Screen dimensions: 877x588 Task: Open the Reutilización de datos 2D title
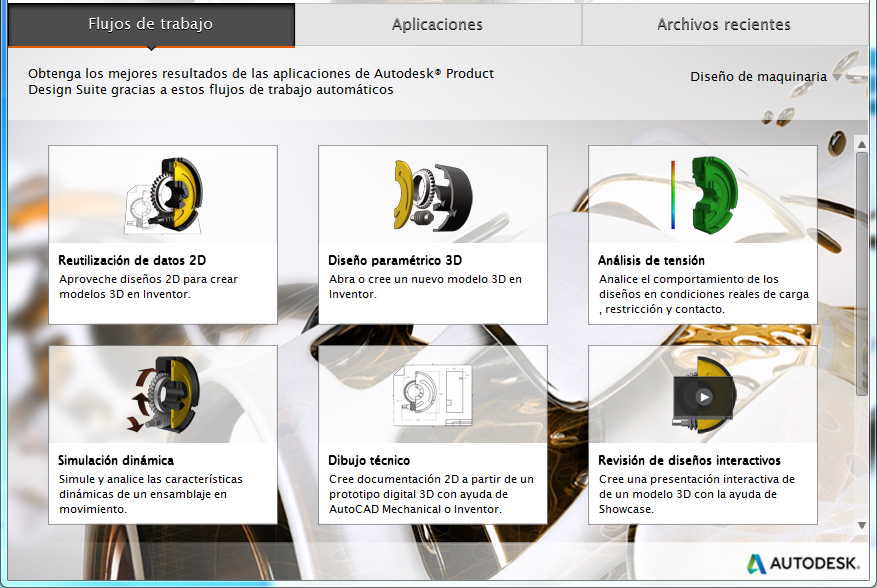[x=132, y=260]
